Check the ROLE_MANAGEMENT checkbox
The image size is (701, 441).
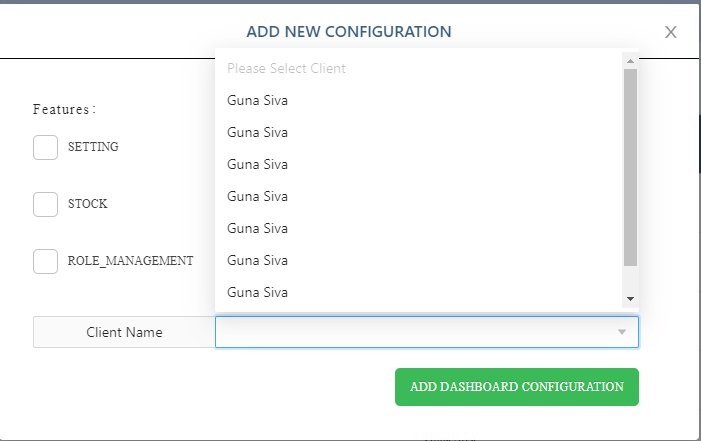click(x=45, y=261)
